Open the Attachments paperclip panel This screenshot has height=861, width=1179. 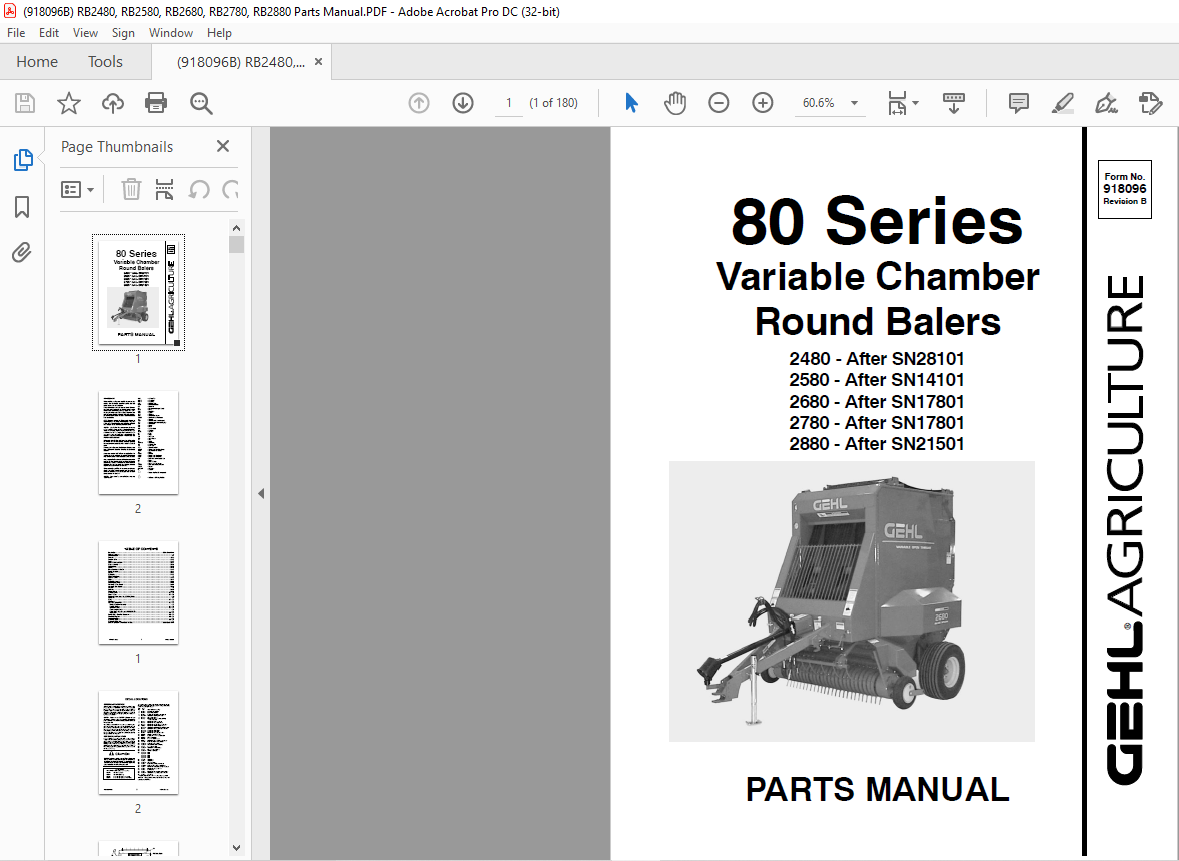[x=22, y=252]
